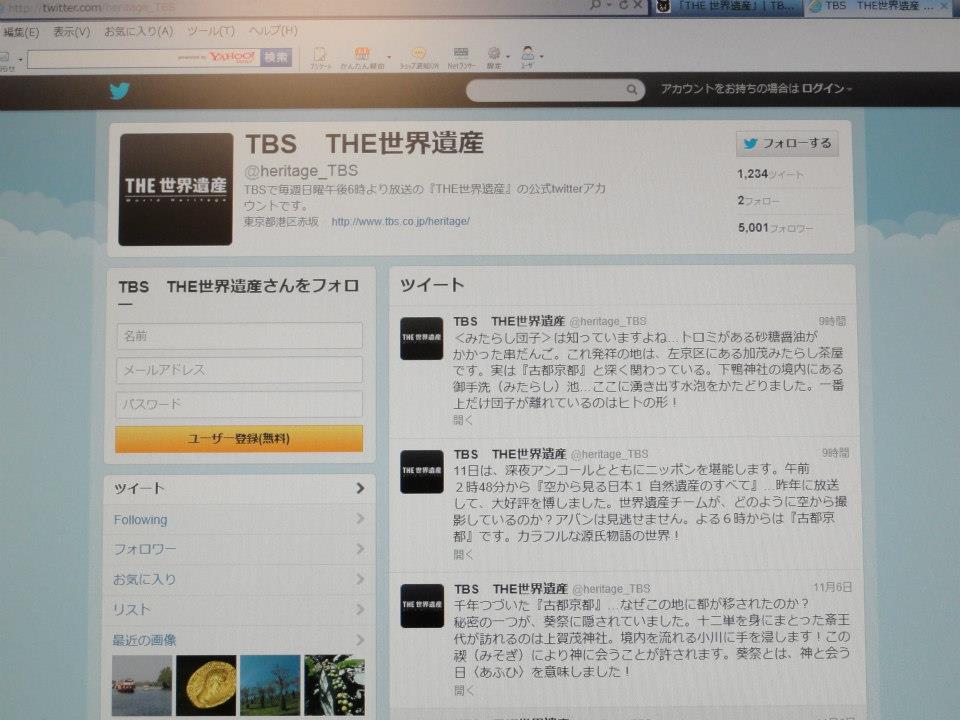The height and width of the screenshot is (720, 960).
Task: Click the magnifier icon in Twitter search box
Action: 631,90
